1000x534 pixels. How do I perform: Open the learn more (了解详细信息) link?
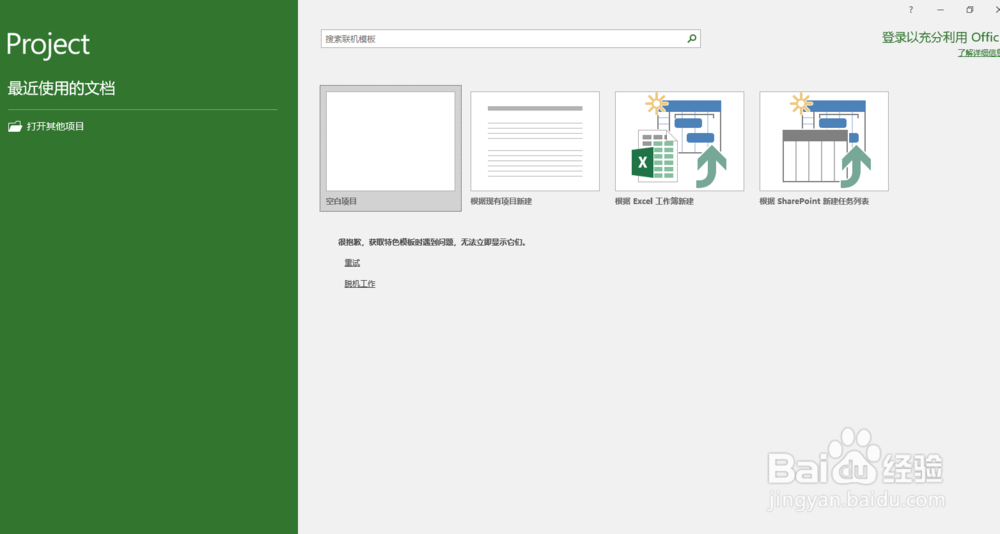pyautogui.click(x=978, y=53)
